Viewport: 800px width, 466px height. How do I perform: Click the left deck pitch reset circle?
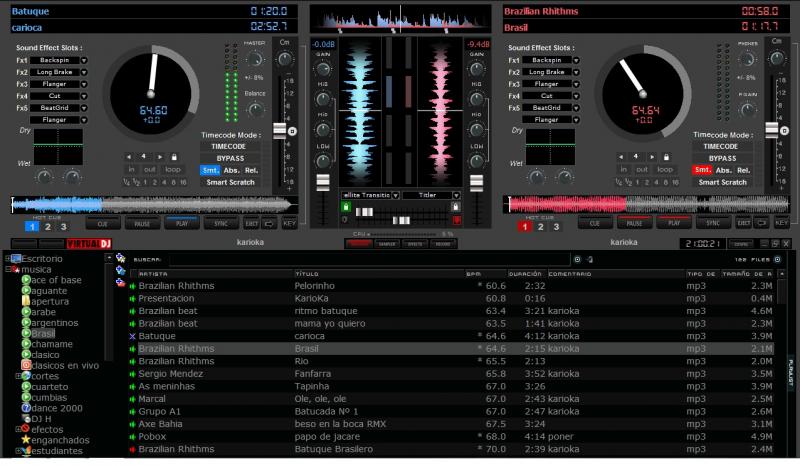pos(292,131)
